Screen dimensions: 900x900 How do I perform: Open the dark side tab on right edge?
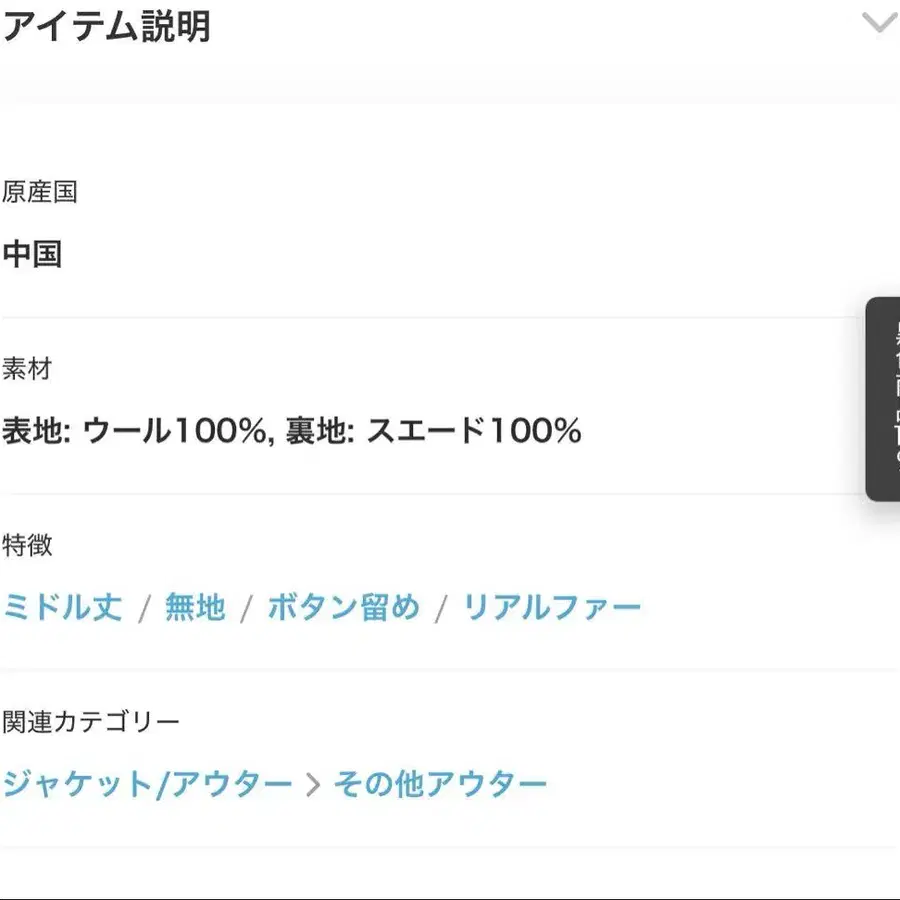point(884,398)
